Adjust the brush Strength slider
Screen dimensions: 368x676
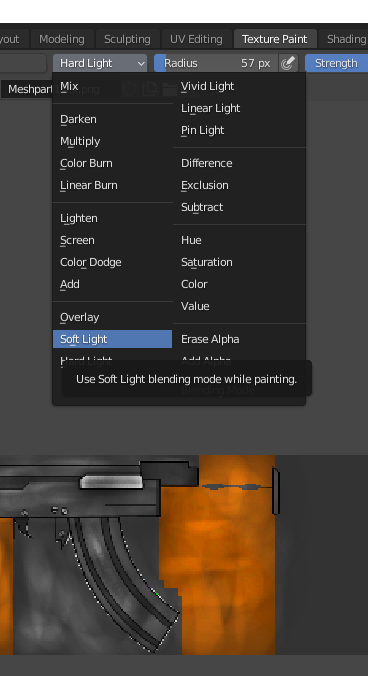tap(337, 63)
